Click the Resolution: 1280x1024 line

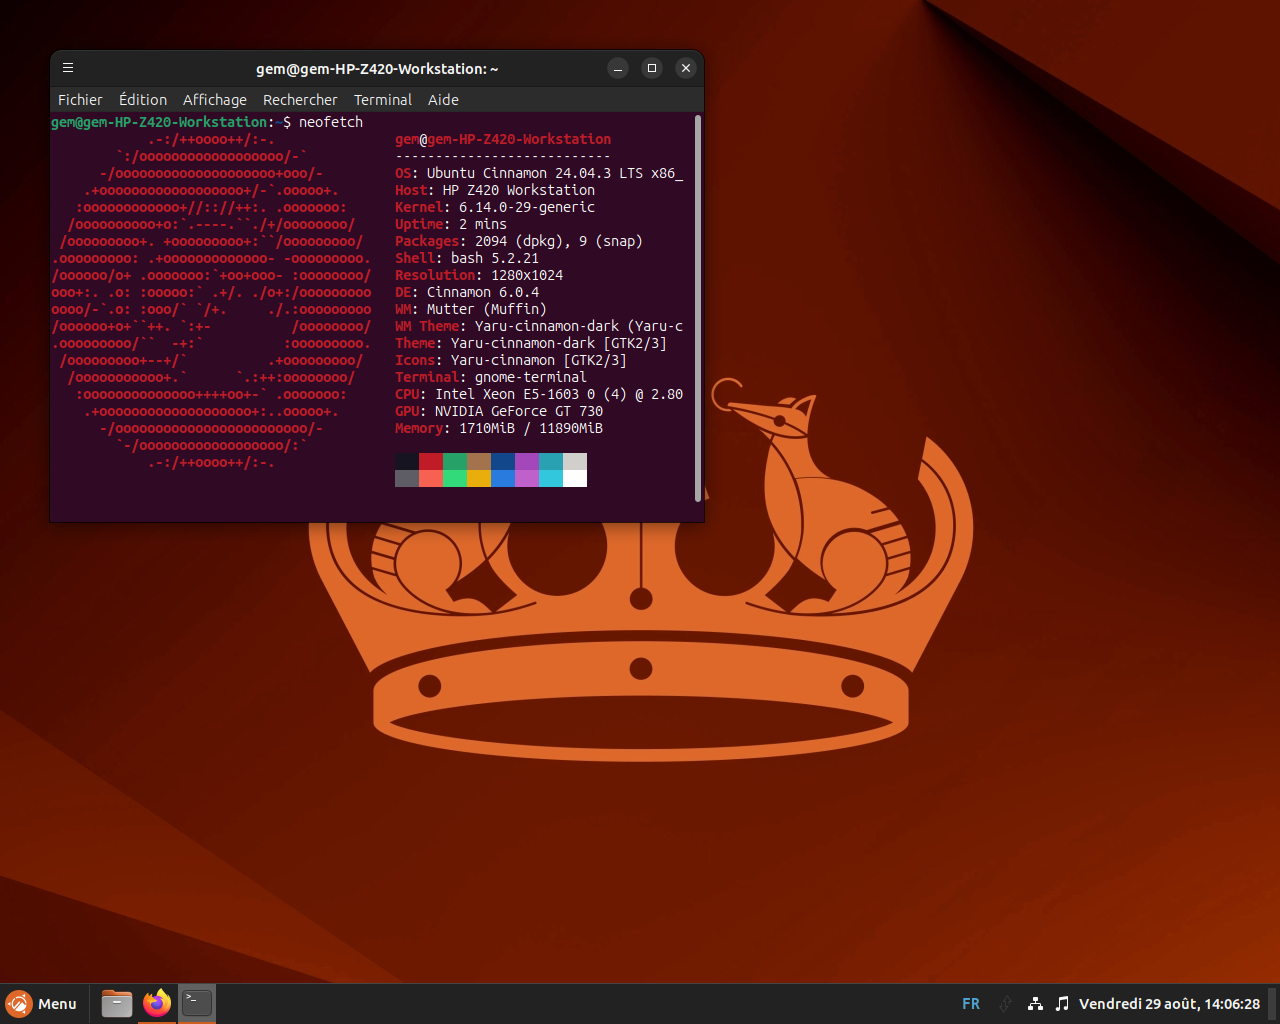pos(479,275)
